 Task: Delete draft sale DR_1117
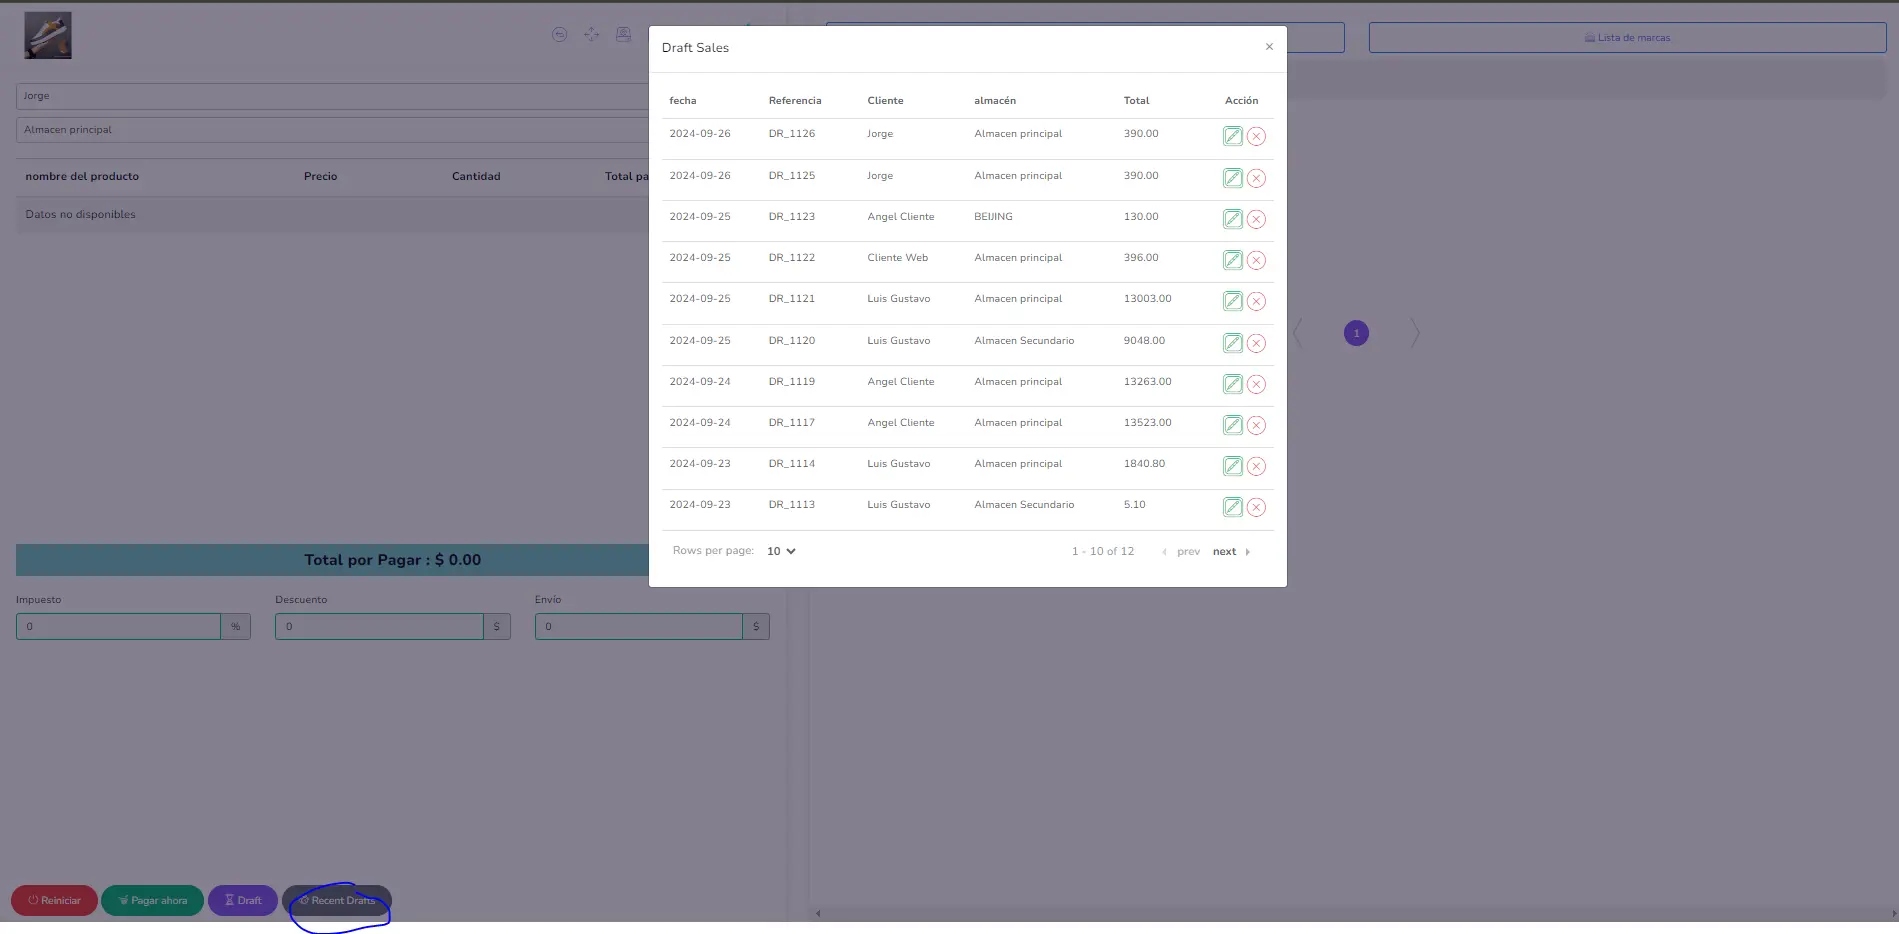click(x=1256, y=425)
